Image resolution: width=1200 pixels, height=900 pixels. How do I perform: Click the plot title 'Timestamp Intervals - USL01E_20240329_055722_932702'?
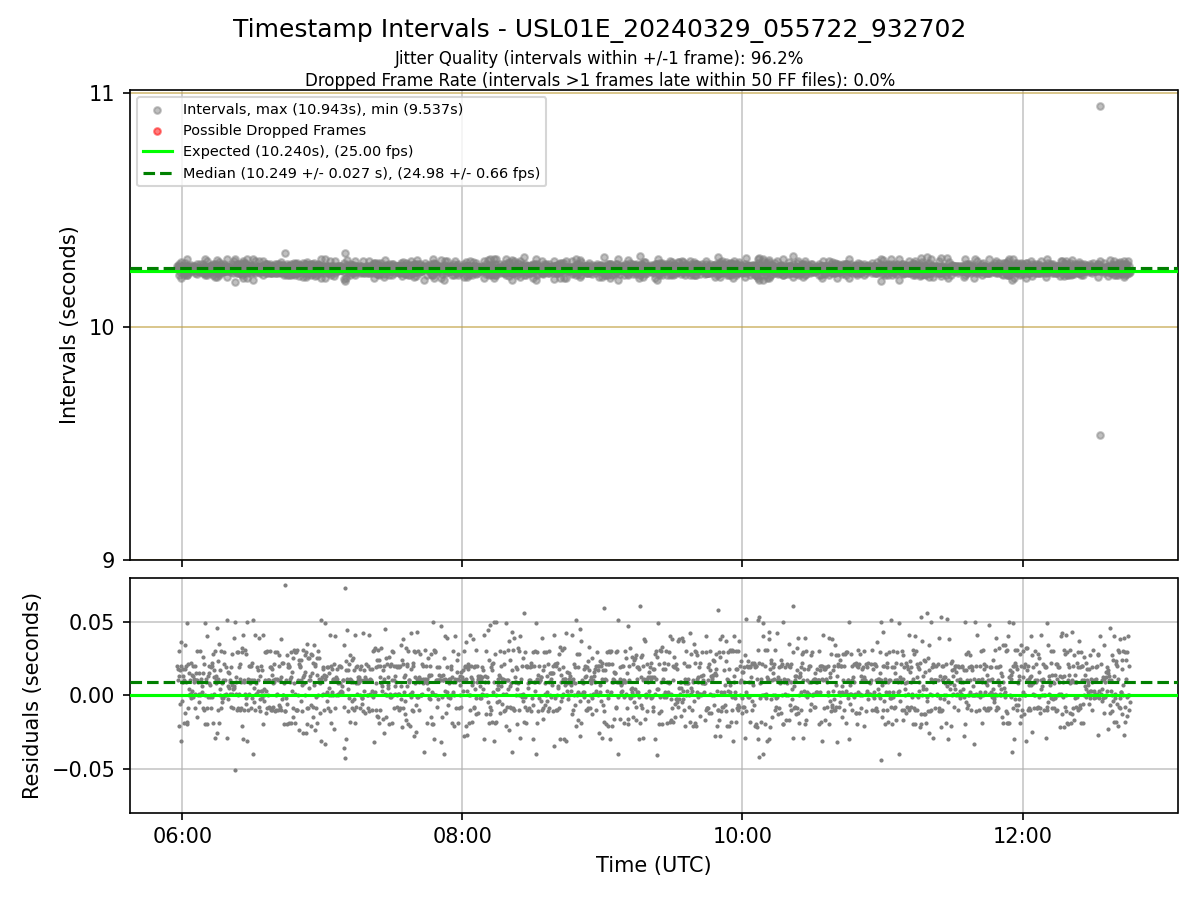pos(599,29)
